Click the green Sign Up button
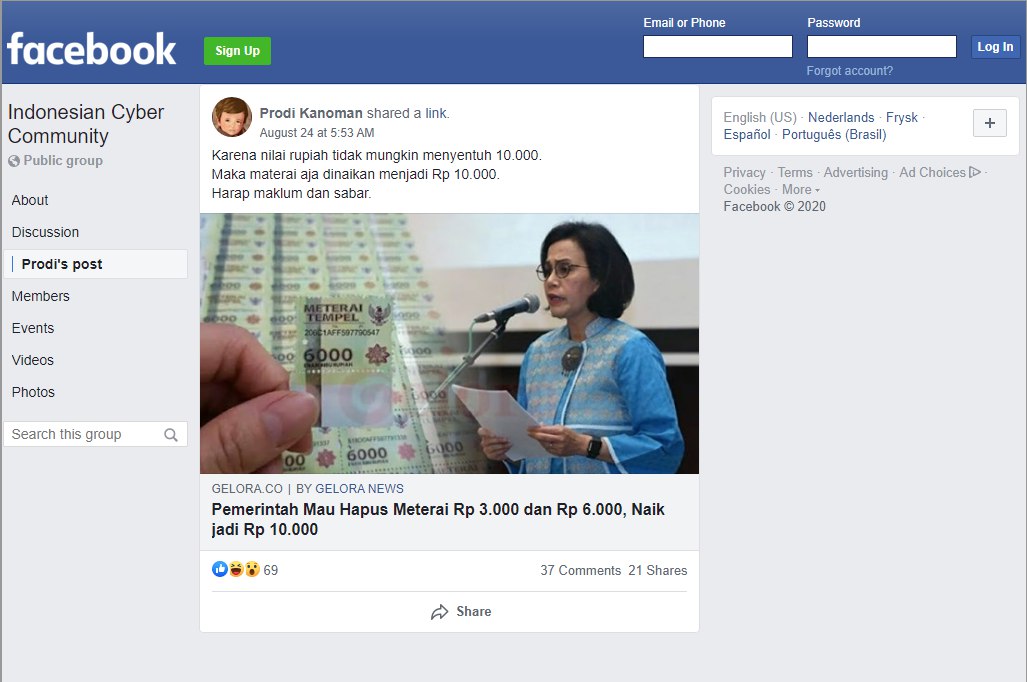Viewport: 1027px width, 682px height. click(x=237, y=50)
